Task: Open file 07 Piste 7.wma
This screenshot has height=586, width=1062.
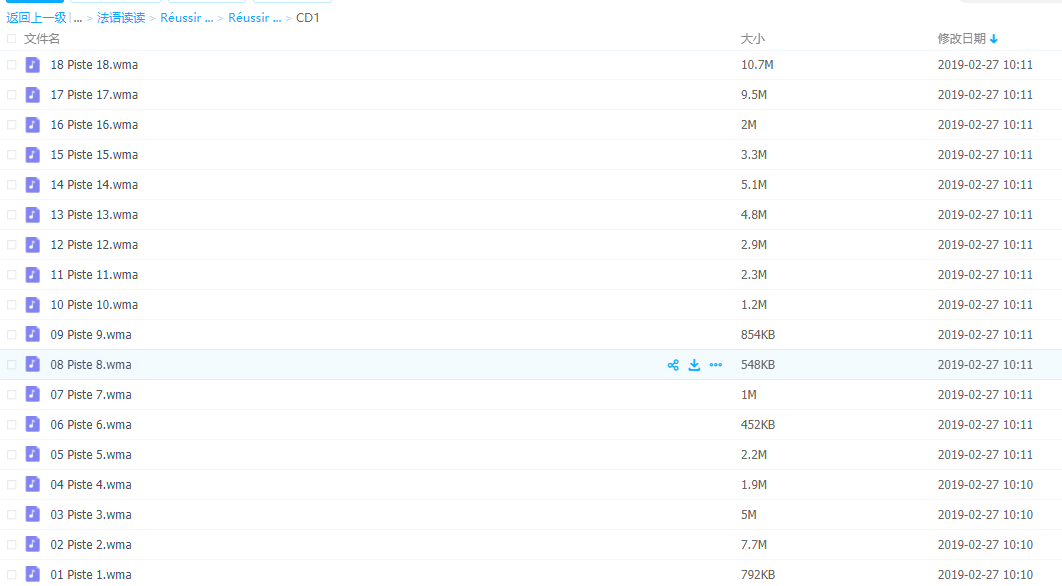Action: click(x=91, y=394)
